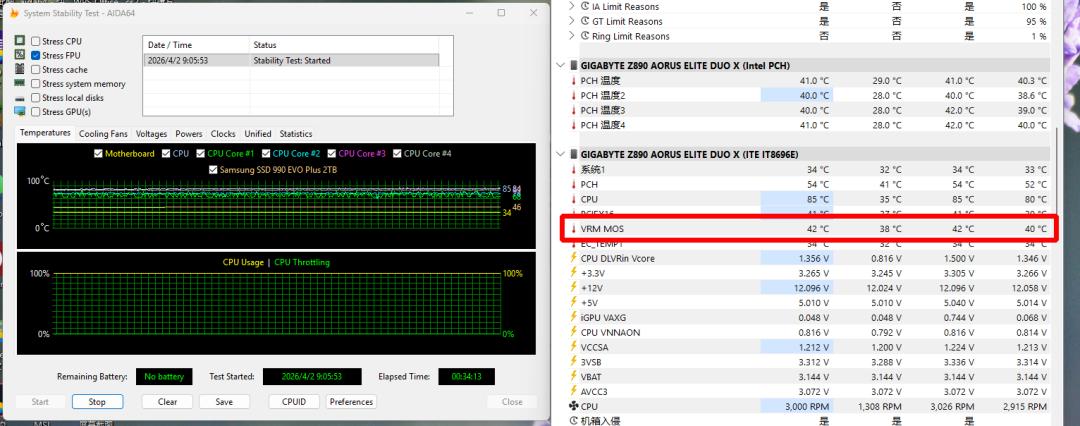1080x426 pixels.
Task: Open the Clocks tab
Action: click(223, 134)
